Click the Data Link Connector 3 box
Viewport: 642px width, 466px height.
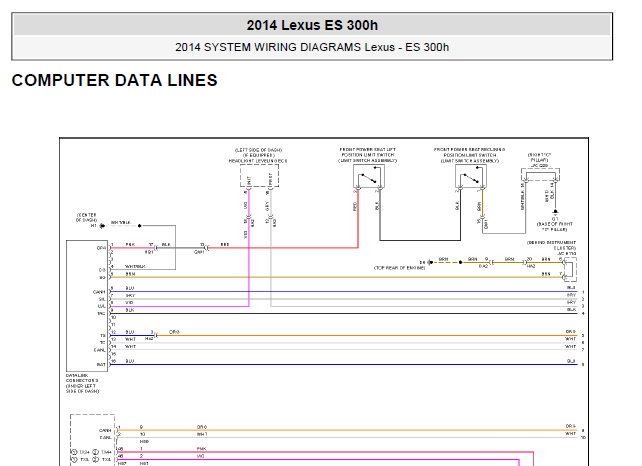click(x=87, y=306)
